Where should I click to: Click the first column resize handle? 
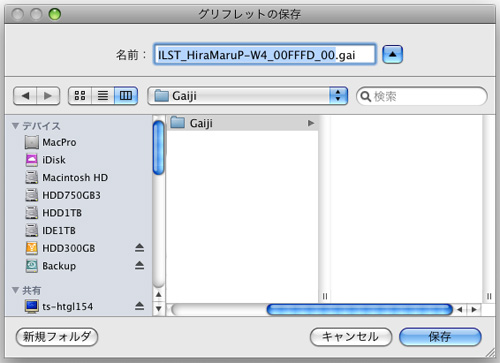coord(325,296)
